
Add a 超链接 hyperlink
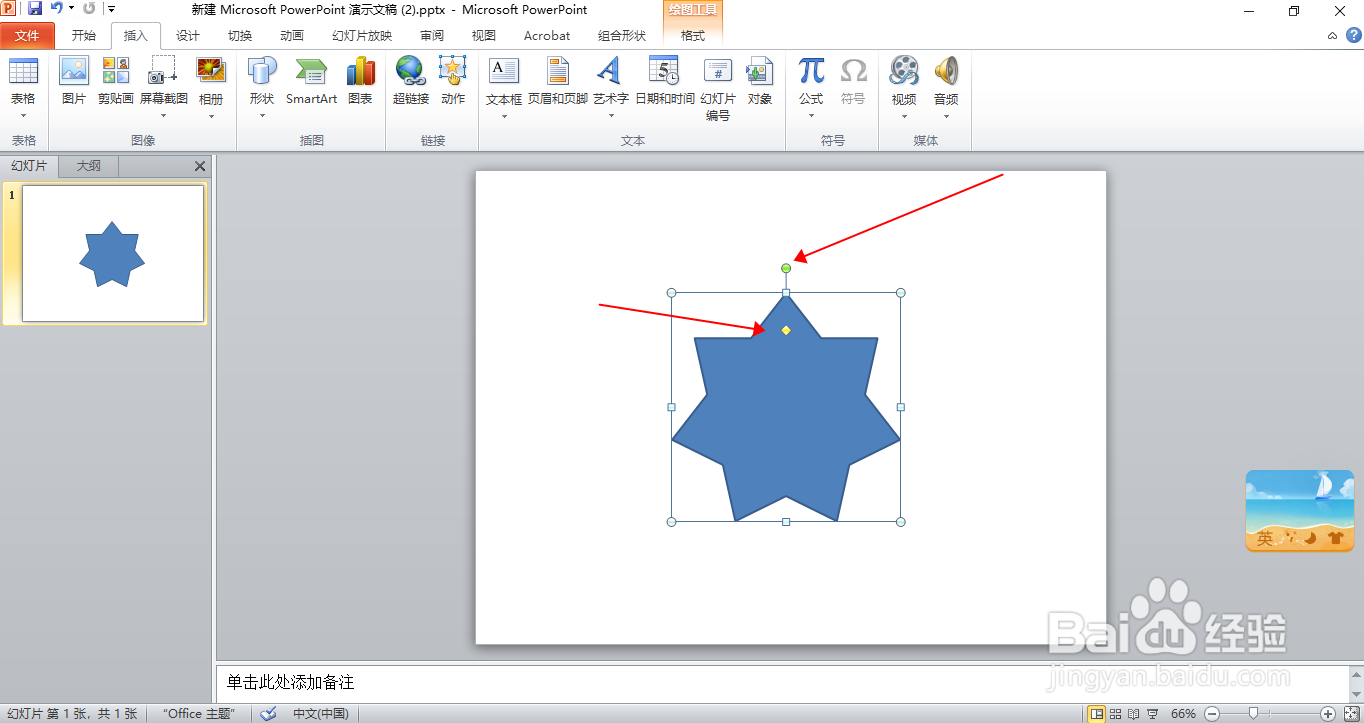point(410,72)
